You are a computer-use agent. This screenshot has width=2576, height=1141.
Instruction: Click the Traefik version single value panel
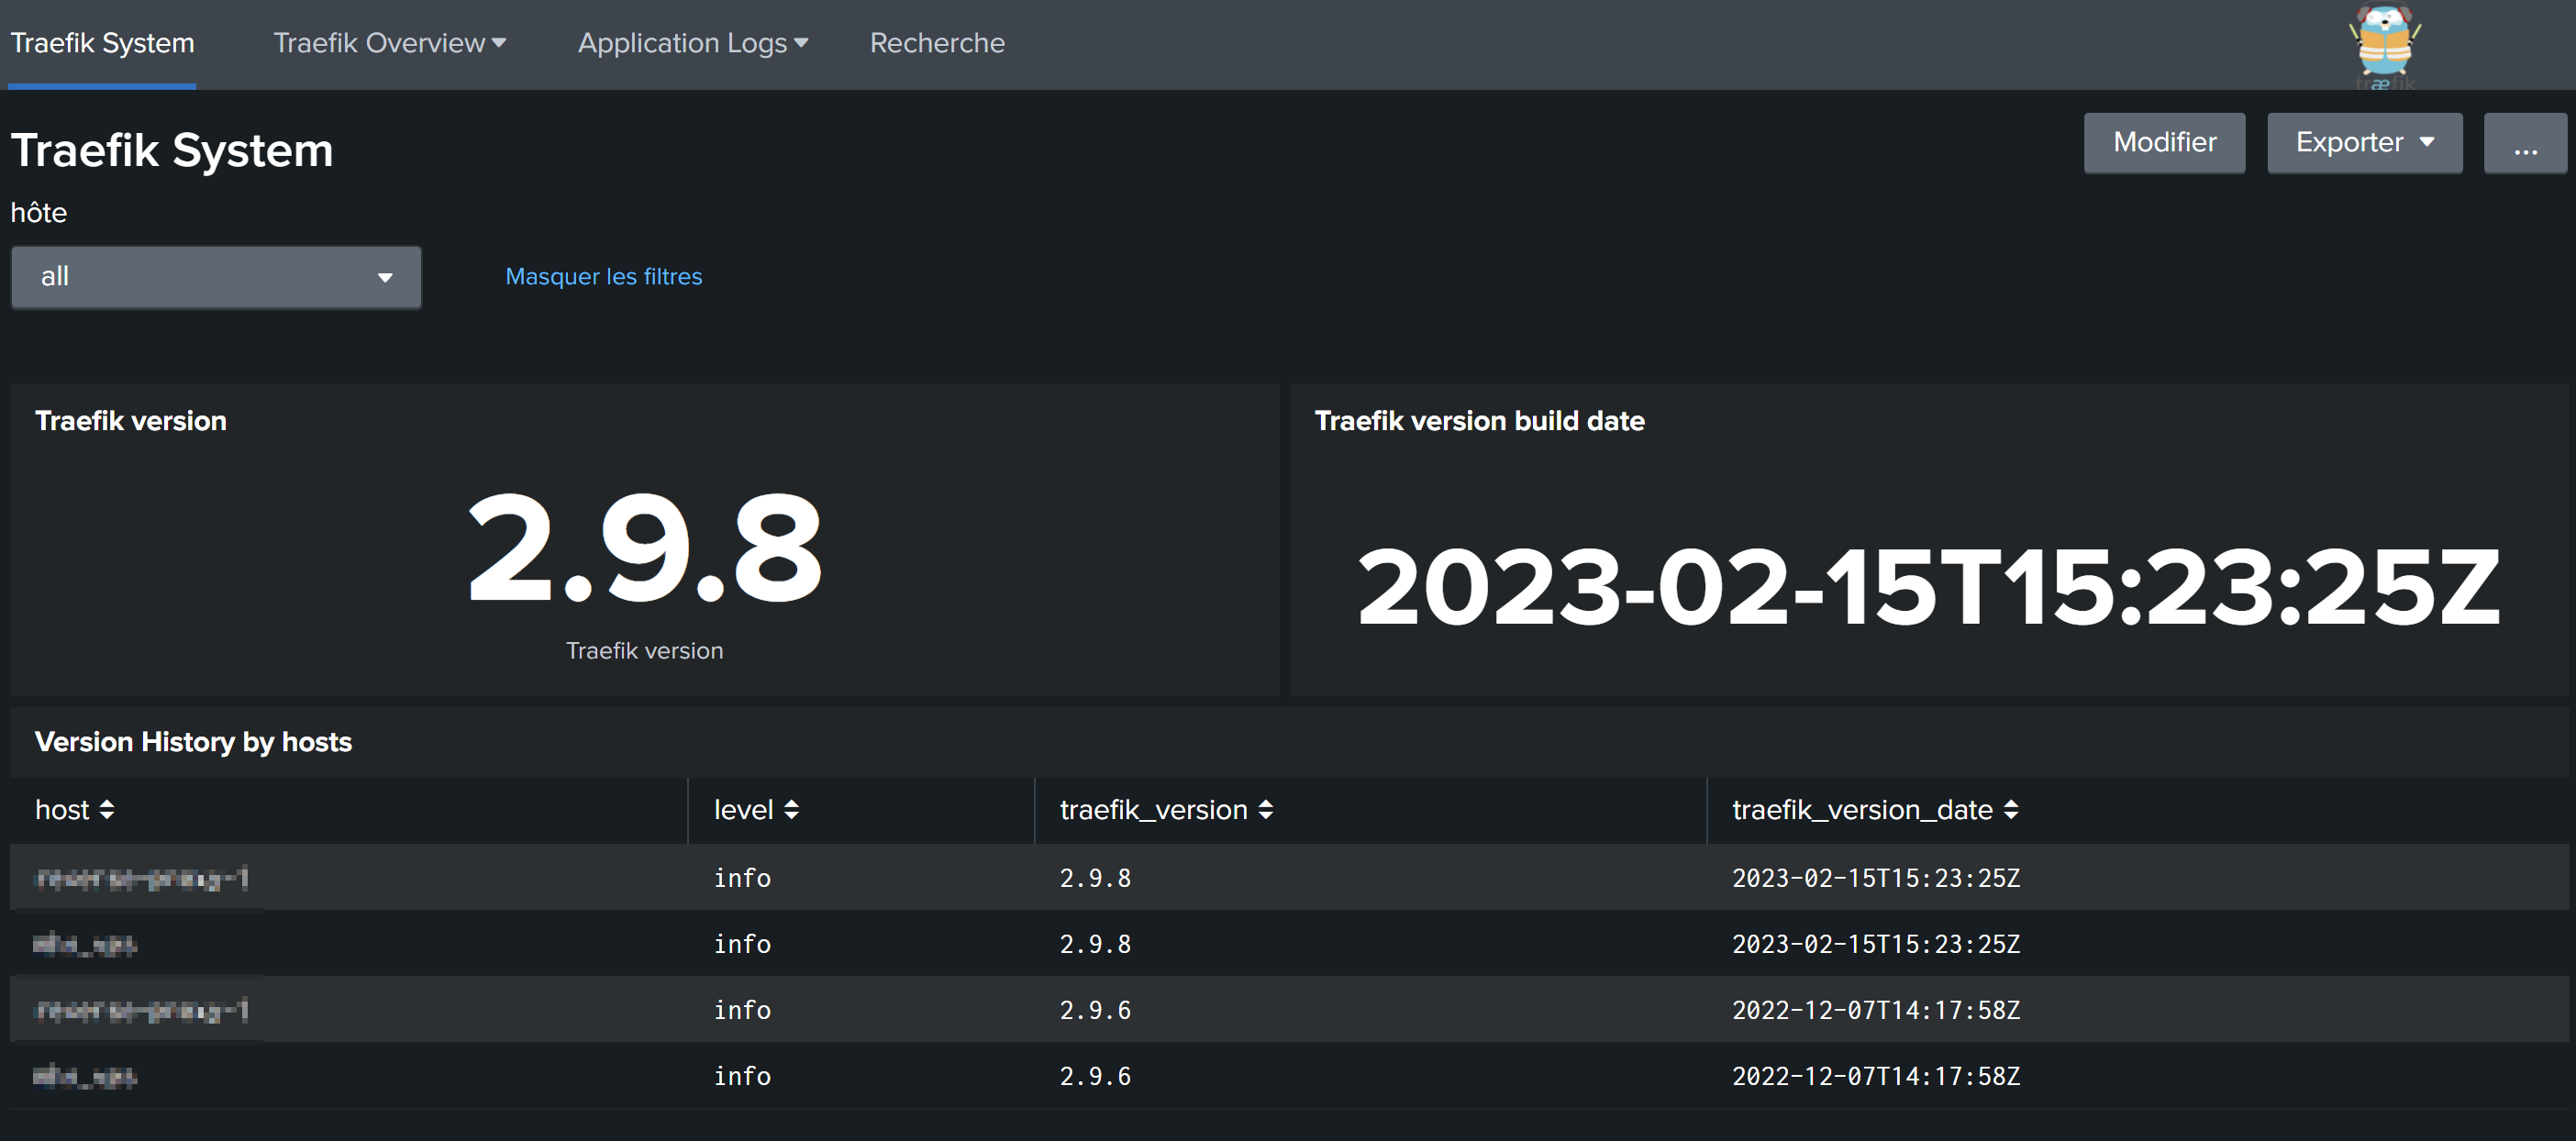click(644, 551)
